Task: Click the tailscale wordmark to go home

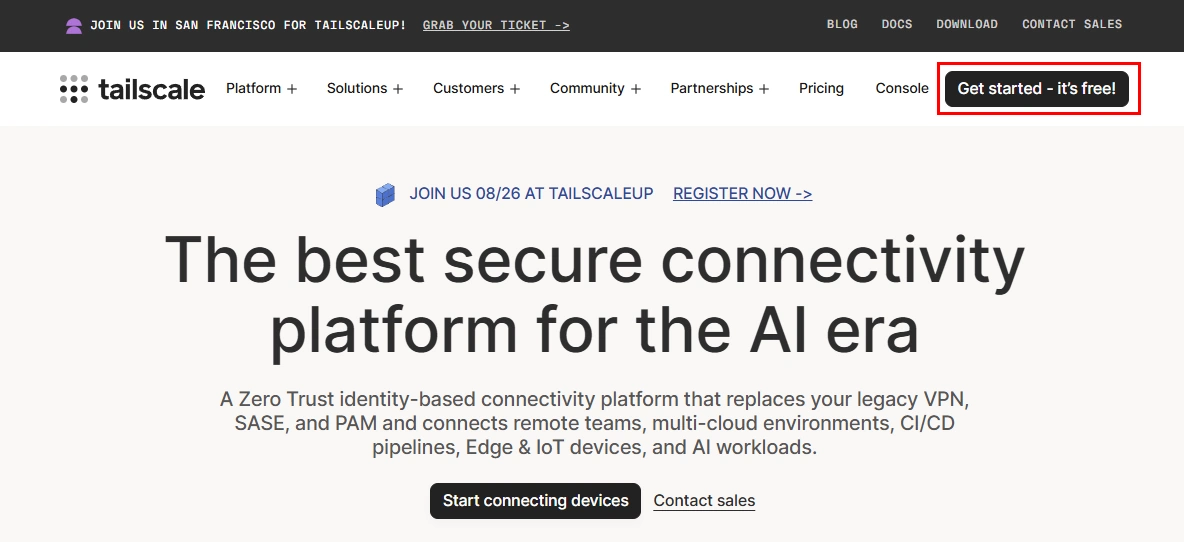Action: point(151,90)
